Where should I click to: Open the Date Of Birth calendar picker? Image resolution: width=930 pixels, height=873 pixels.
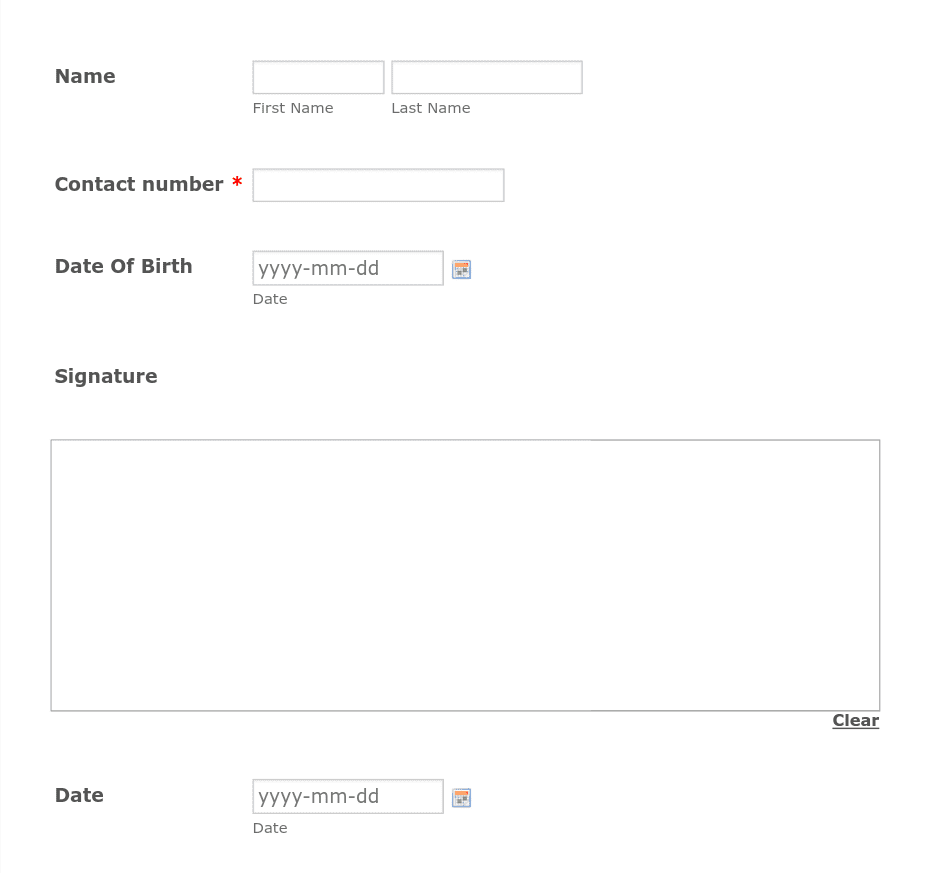(461, 269)
